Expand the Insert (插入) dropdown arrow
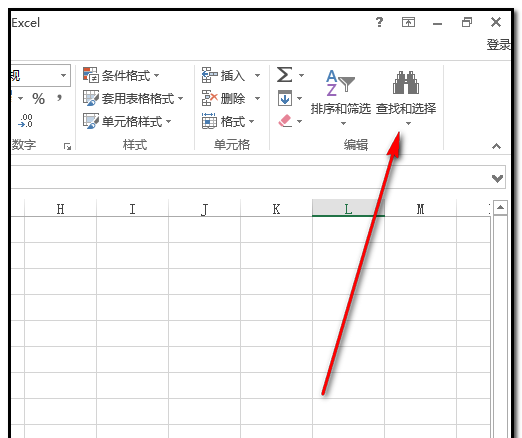The width and height of the screenshot is (522, 438). (x=257, y=76)
